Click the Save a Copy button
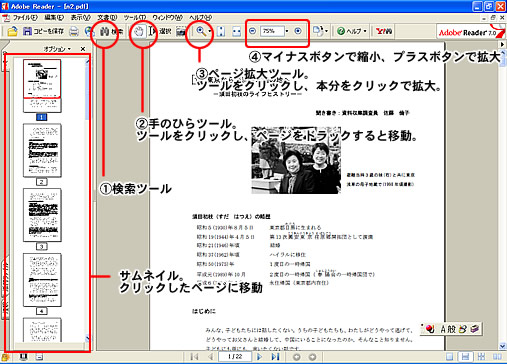The height and width of the screenshot is (364, 507). pos(43,31)
